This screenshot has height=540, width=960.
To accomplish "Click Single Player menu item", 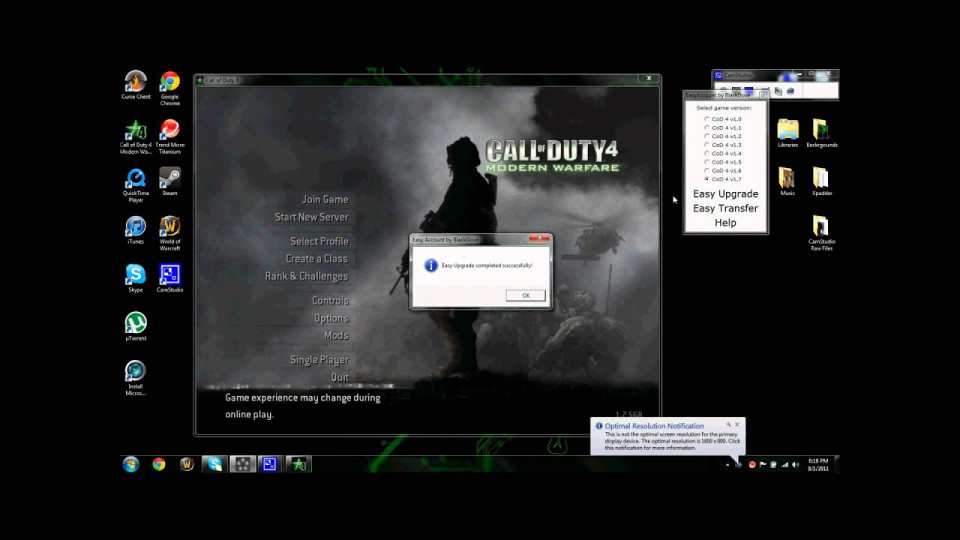I will [x=320, y=360].
